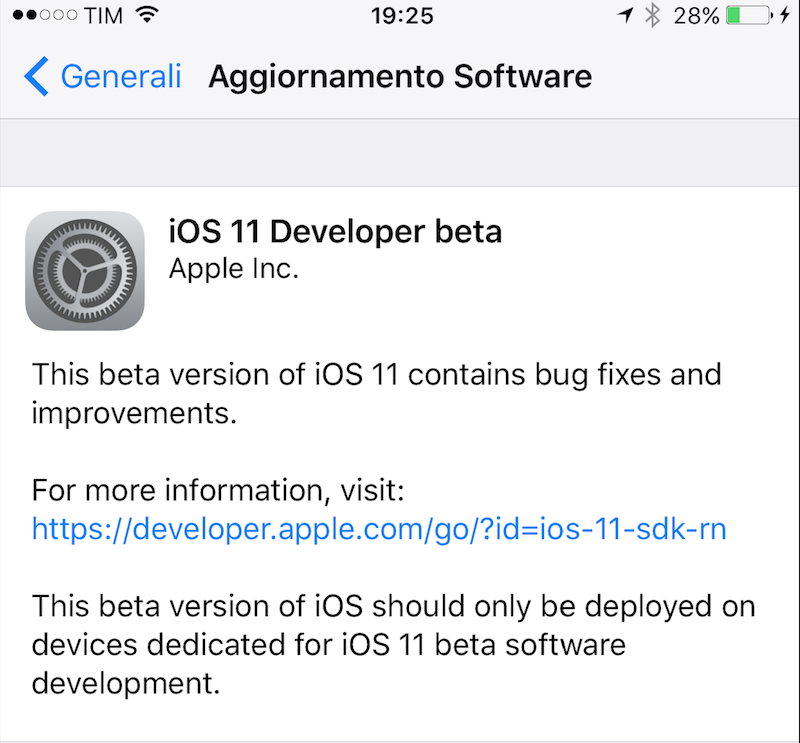
Task: Tap the charging lightning bolt icon
Action: [x=785, y=16]
